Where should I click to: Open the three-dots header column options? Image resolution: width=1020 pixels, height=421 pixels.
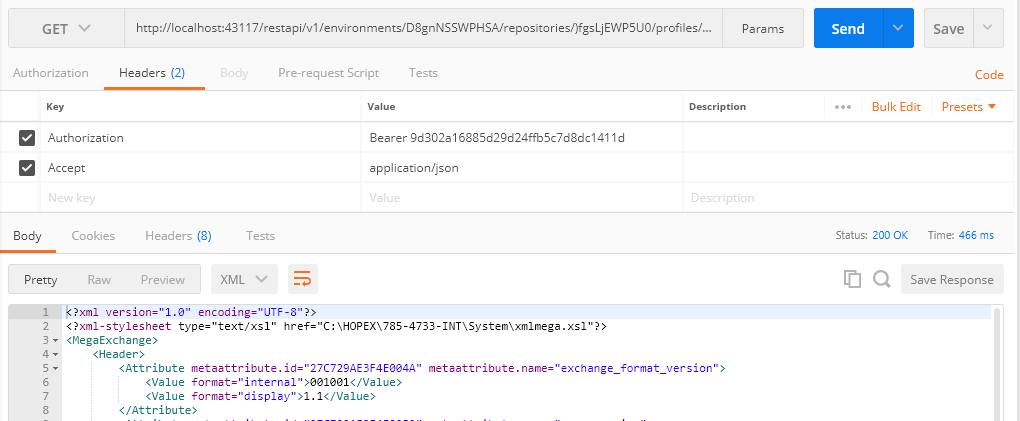pyautogui.click(x=842, y=107)
